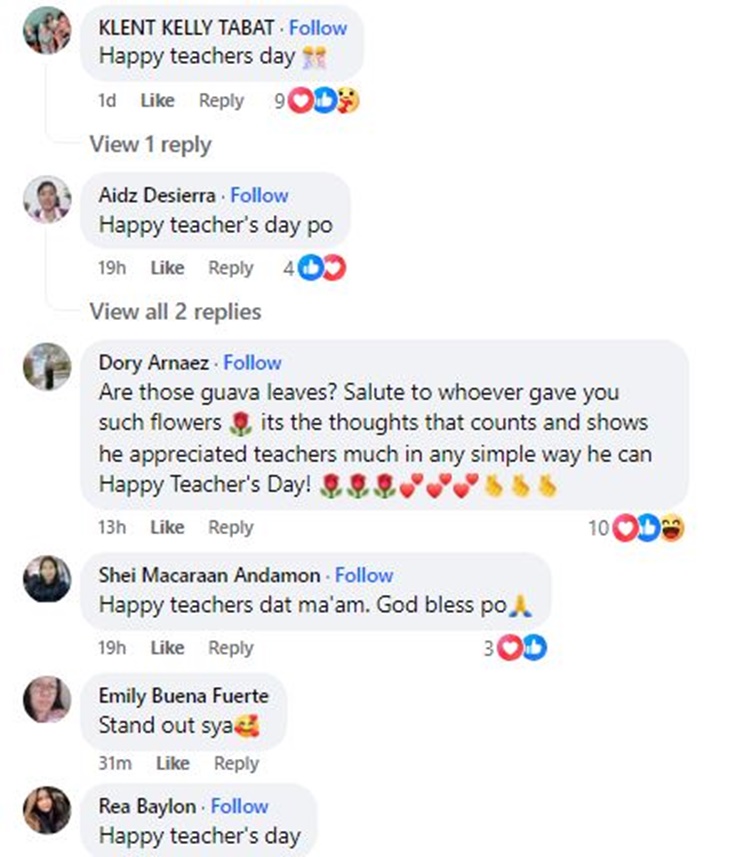
Task: Expand "View 1 reply" under Klent's comment
Action: click(150, 144)
